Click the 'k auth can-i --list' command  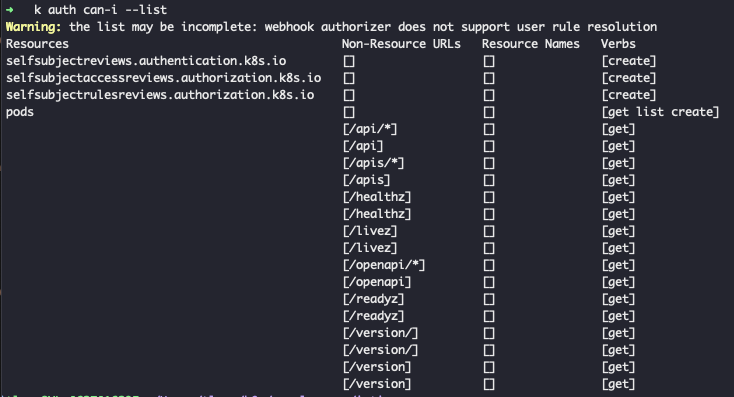100,10
